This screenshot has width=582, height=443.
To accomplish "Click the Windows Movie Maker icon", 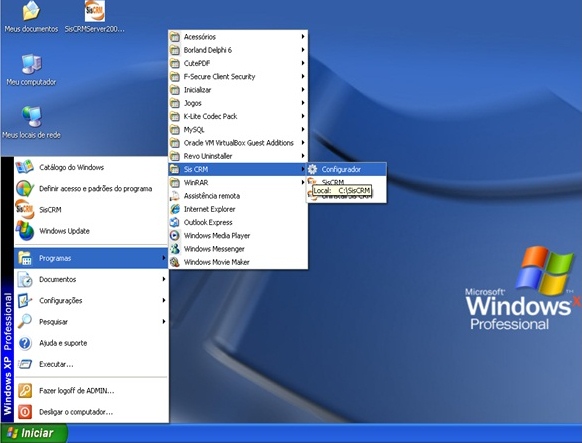I will click(175, 262).
